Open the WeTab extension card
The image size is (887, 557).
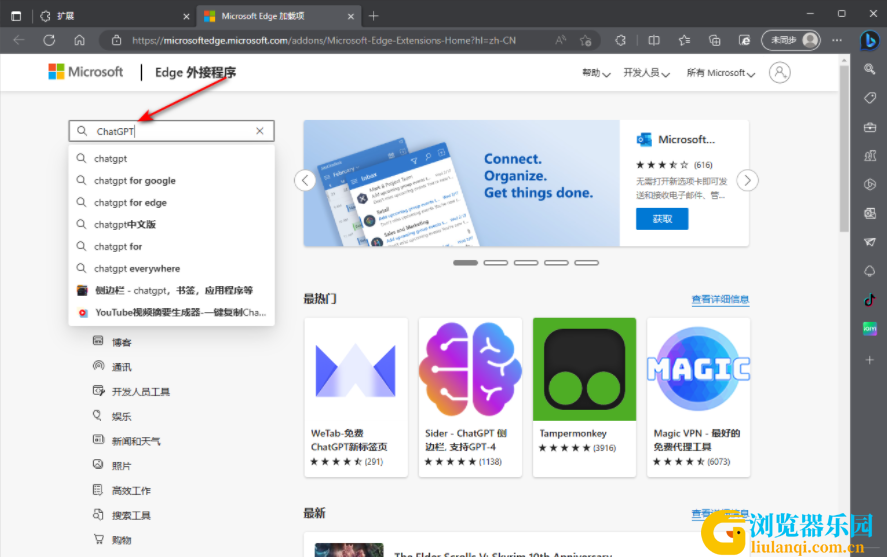(x=356, y=397)
